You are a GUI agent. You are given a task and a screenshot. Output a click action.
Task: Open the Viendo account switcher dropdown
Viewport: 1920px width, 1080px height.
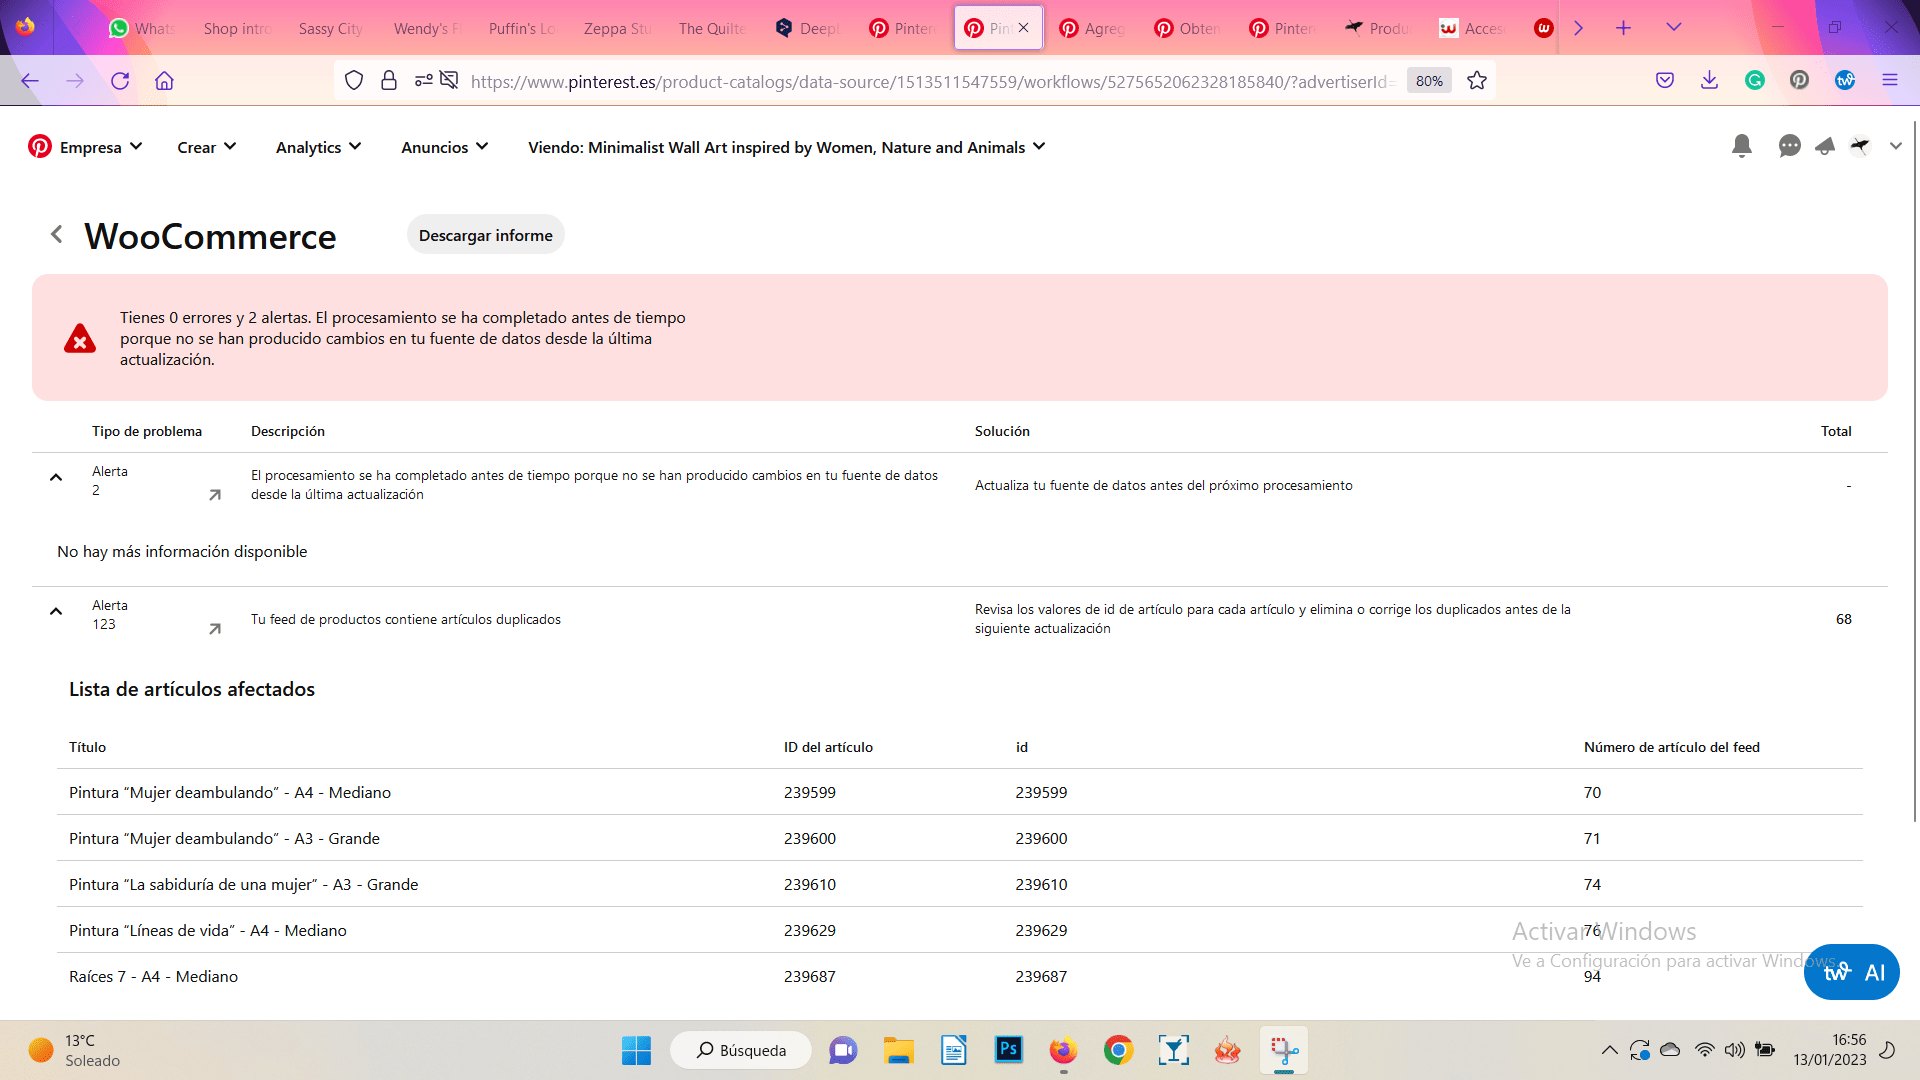787,147
